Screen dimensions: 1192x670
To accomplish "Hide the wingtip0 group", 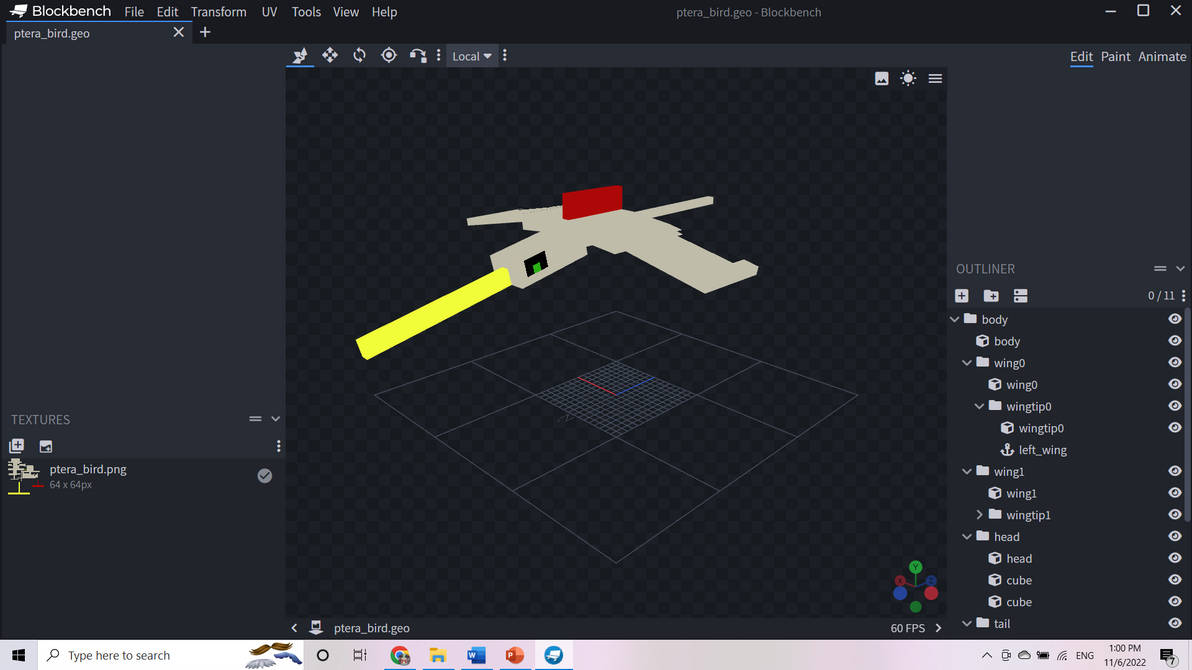I will click(x=1175, y=406).
